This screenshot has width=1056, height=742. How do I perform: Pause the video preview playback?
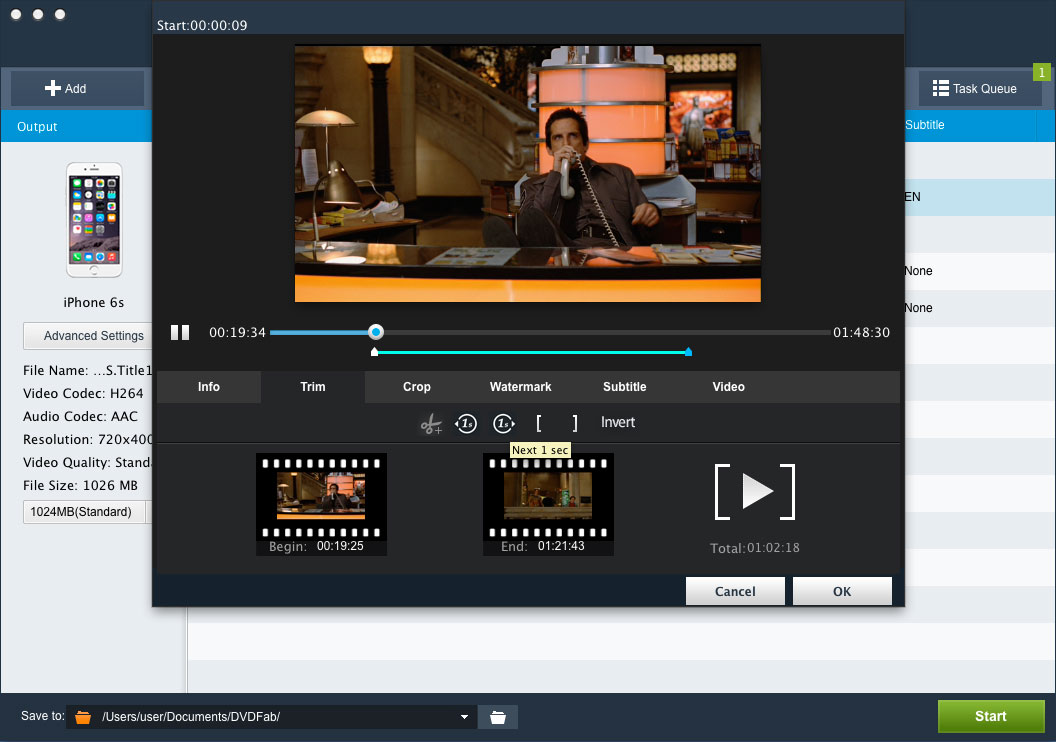tap(180, 332)
